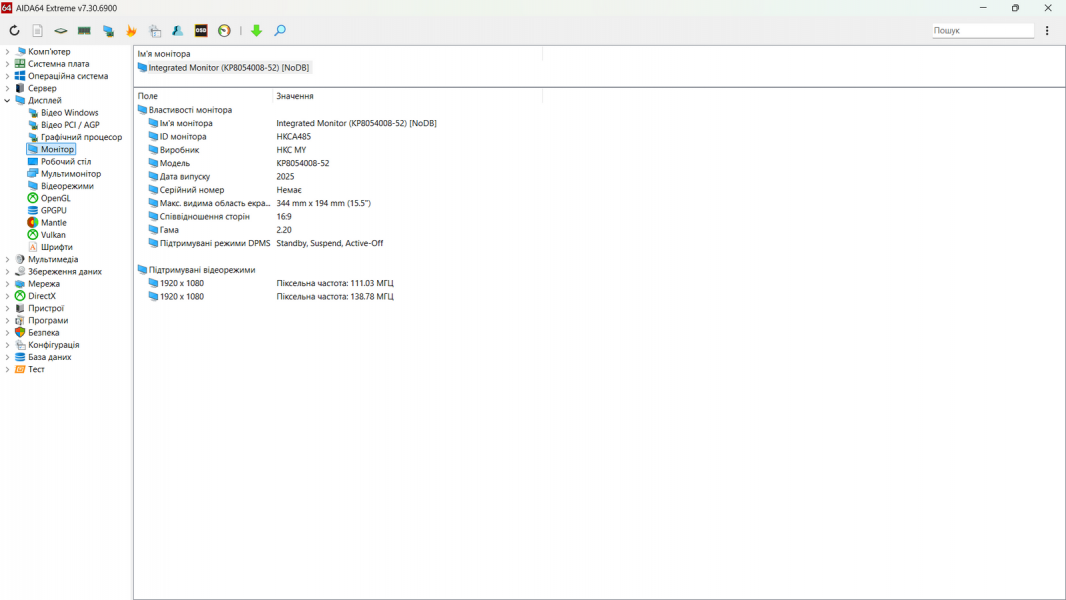The image size is (1066, 600).
Task: Click the gauge sensor panel icon
Action: [x=224, y=31]
